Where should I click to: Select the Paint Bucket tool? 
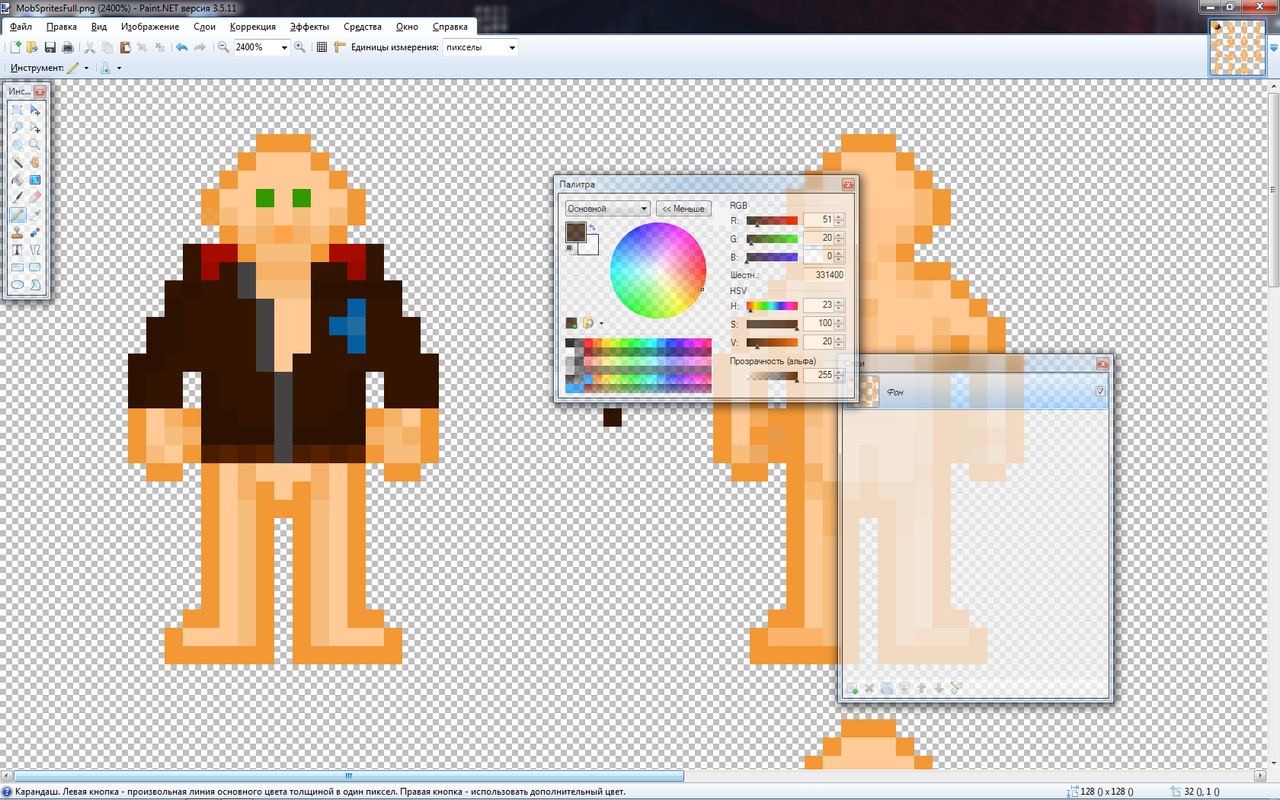pos(18,180)
